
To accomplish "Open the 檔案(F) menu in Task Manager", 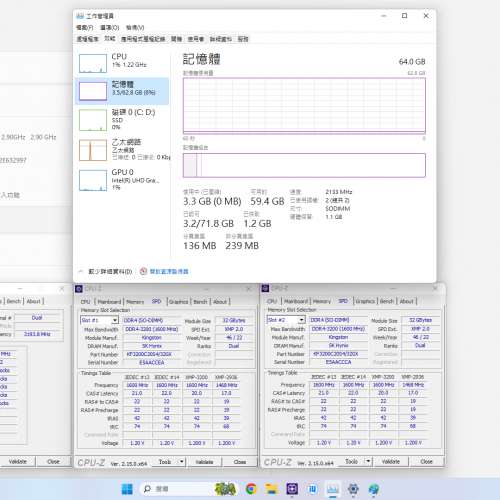I will 84,28.
